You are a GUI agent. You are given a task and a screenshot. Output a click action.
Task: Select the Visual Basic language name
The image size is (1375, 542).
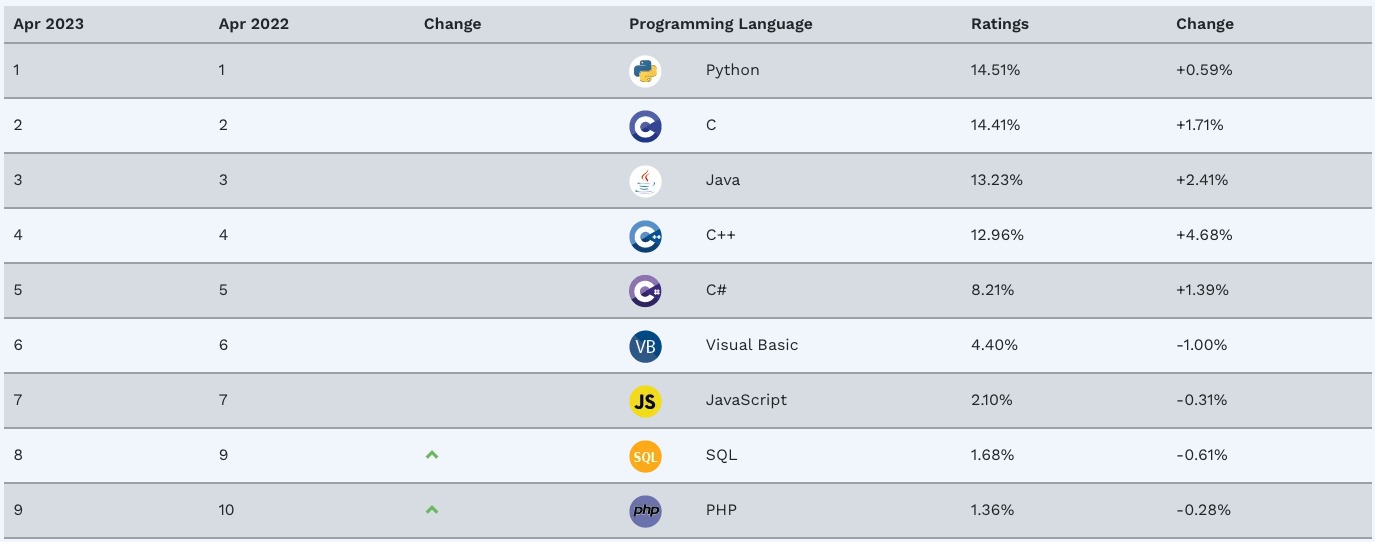coord(752,345)
